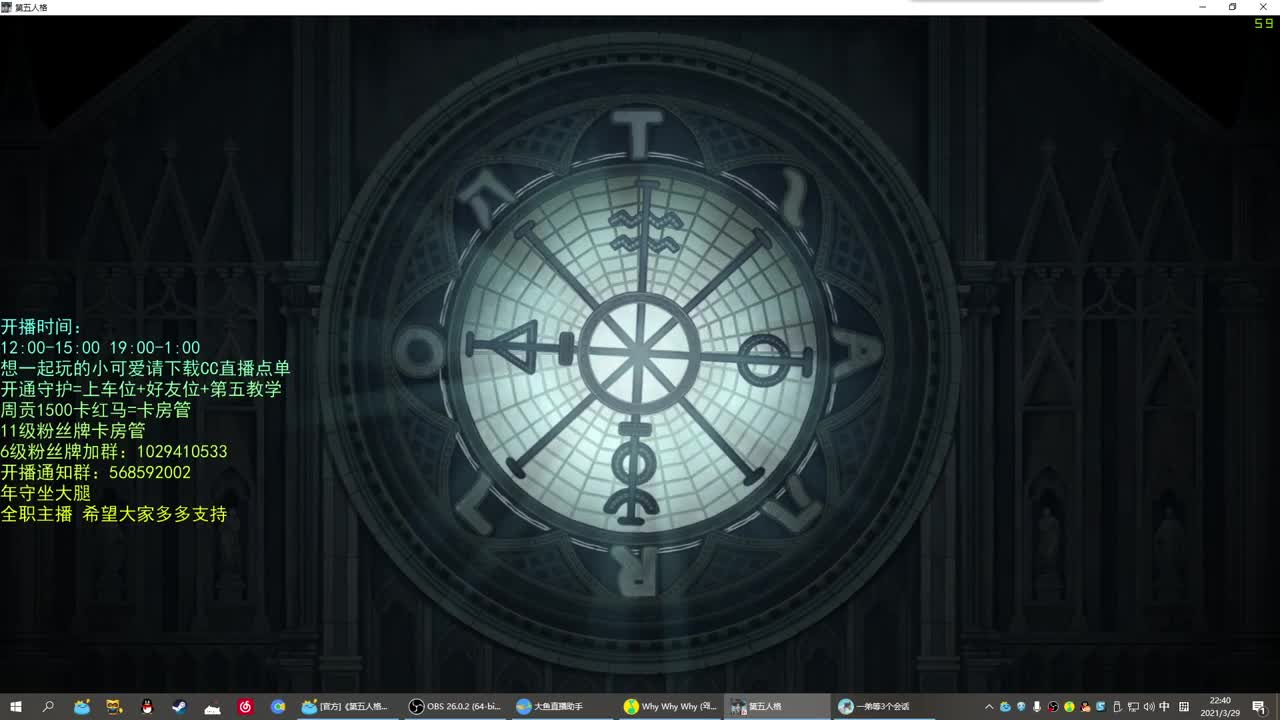This screenshot has height=720, width=1280.
Task: Open the volume speaker tray icon
Action: click(1149, 707)
